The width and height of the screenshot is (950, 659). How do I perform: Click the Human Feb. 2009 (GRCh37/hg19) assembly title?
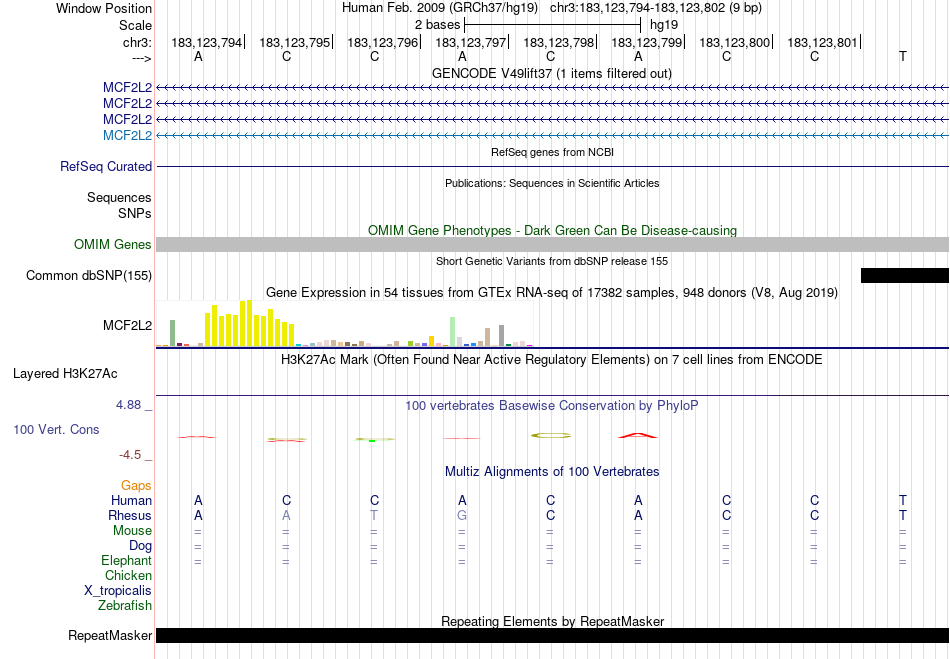click(440, 8)
